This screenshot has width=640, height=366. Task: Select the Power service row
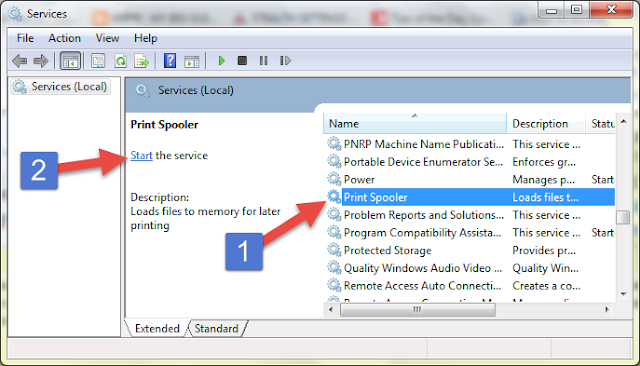(x=470, y=180)
